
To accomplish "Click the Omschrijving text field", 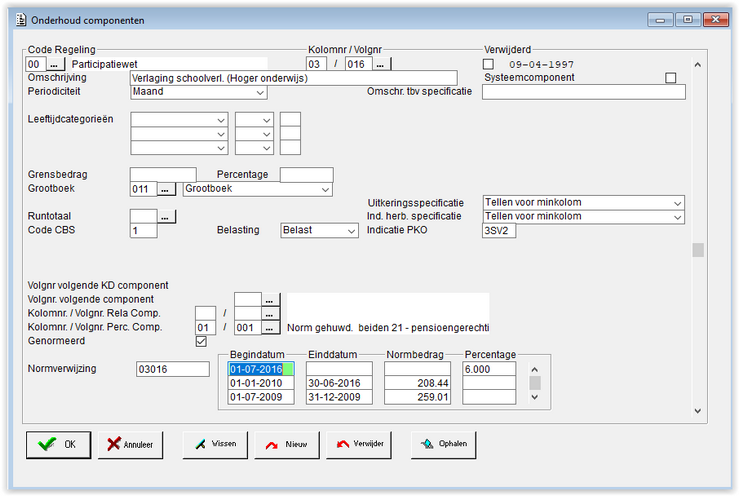I will (x=293, y=78).
